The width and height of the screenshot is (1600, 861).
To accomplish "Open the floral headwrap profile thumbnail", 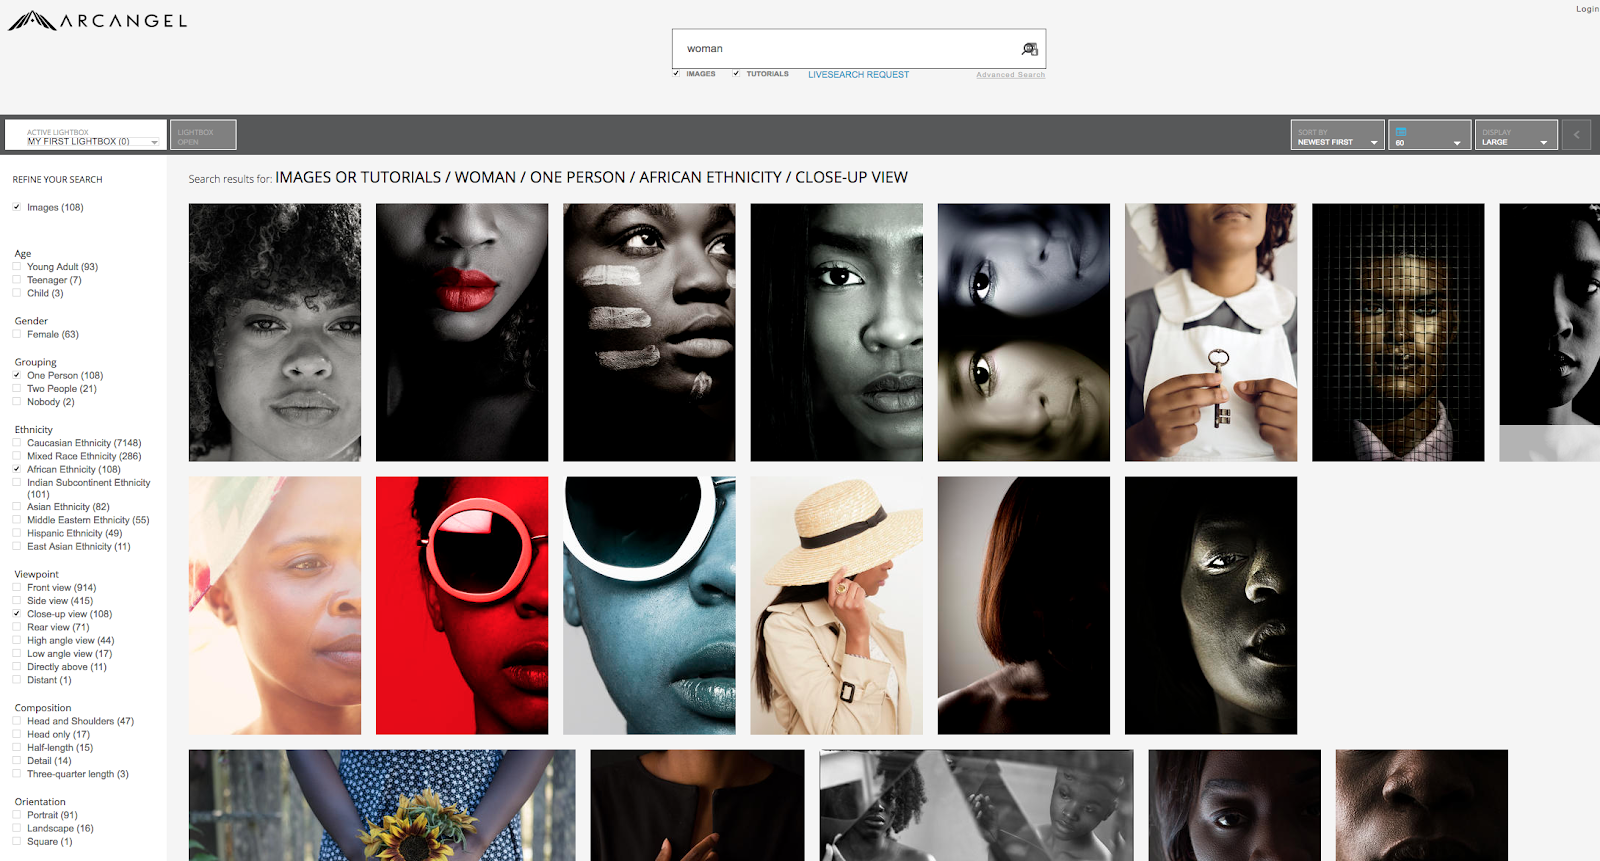I will (275, 605).
